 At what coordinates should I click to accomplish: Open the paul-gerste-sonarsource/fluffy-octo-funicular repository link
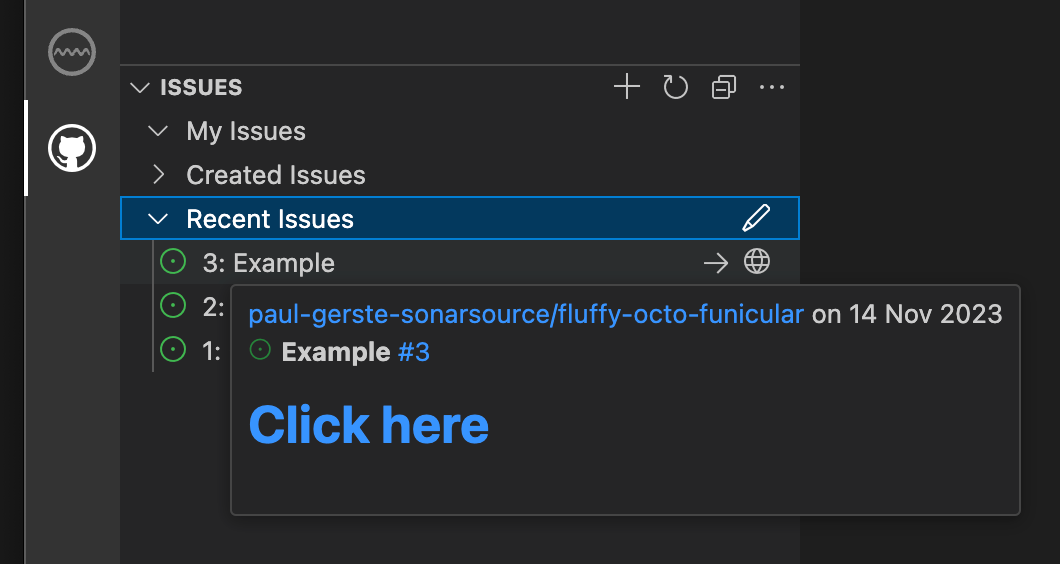pyautogui.click(x=526, y=314)
